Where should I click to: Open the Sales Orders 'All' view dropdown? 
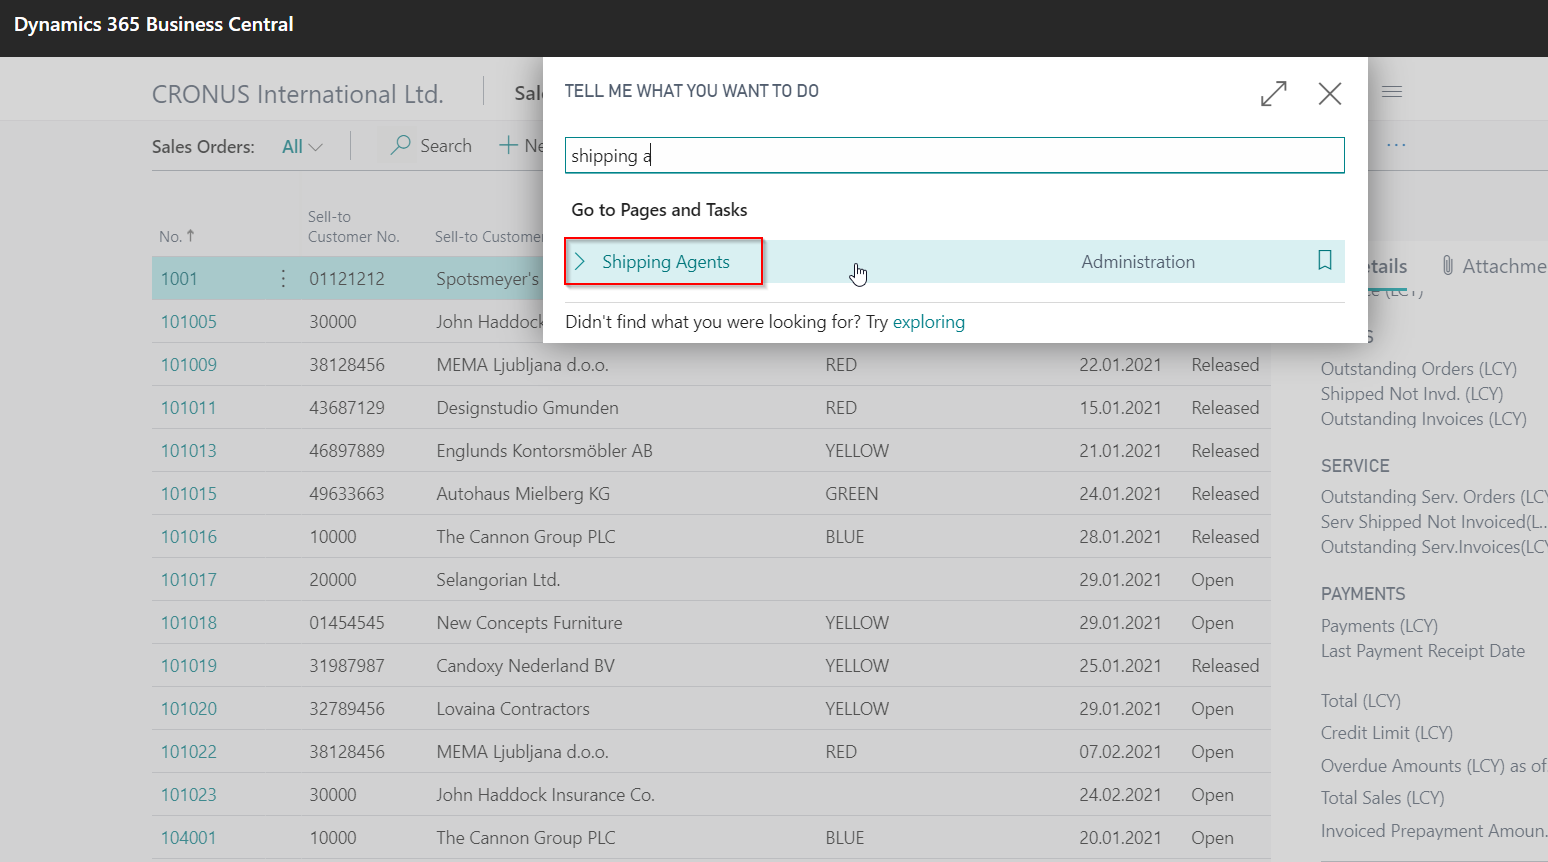pyautogui.click(x=302, y=147)
